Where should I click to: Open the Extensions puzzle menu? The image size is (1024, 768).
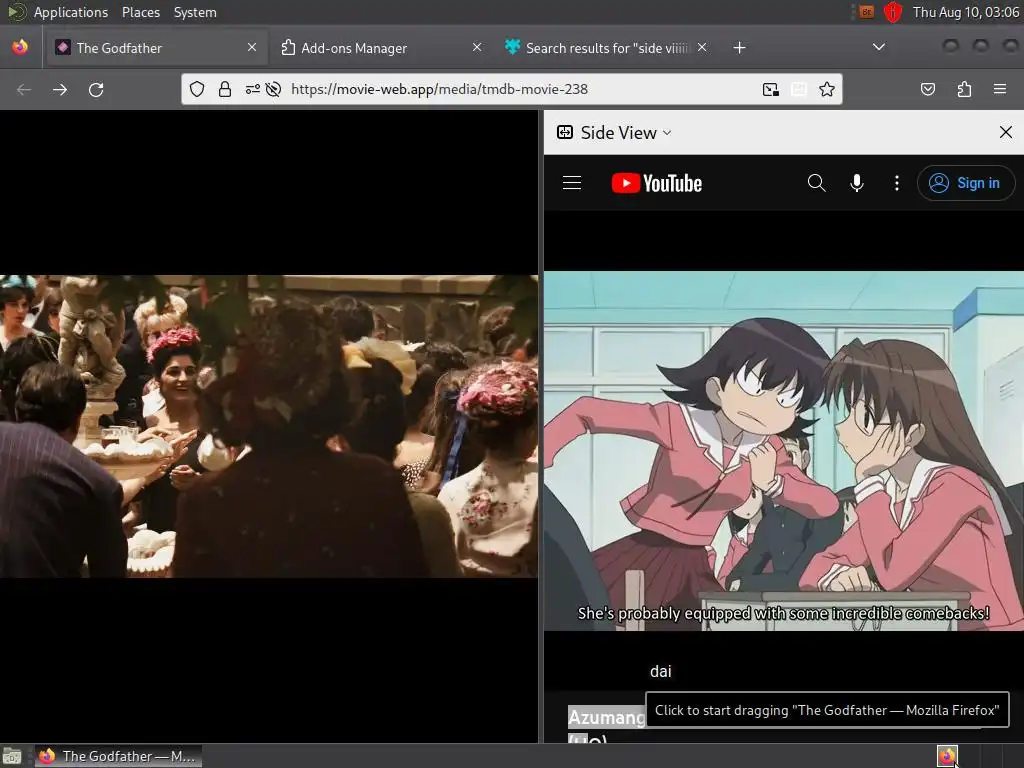(x=964, y=89)
